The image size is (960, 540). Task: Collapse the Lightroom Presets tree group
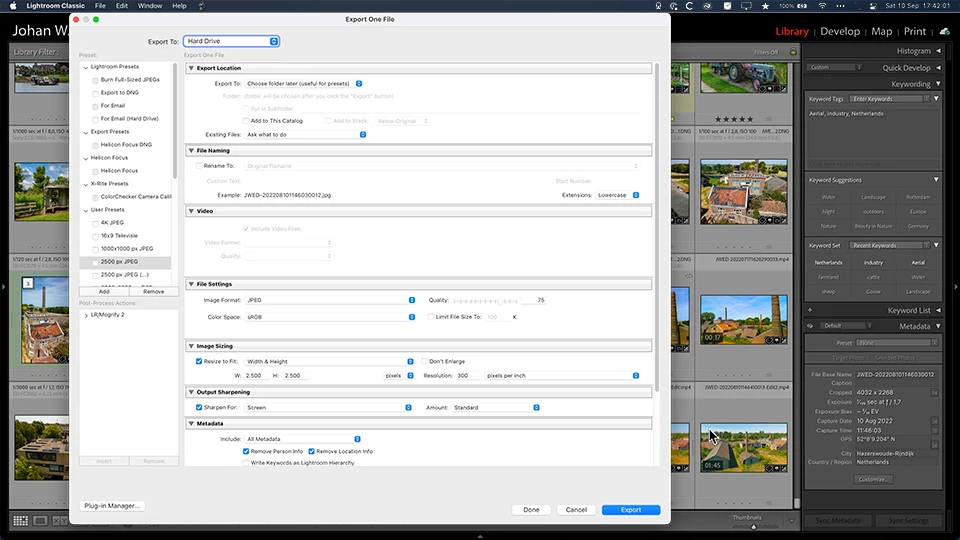86,67
